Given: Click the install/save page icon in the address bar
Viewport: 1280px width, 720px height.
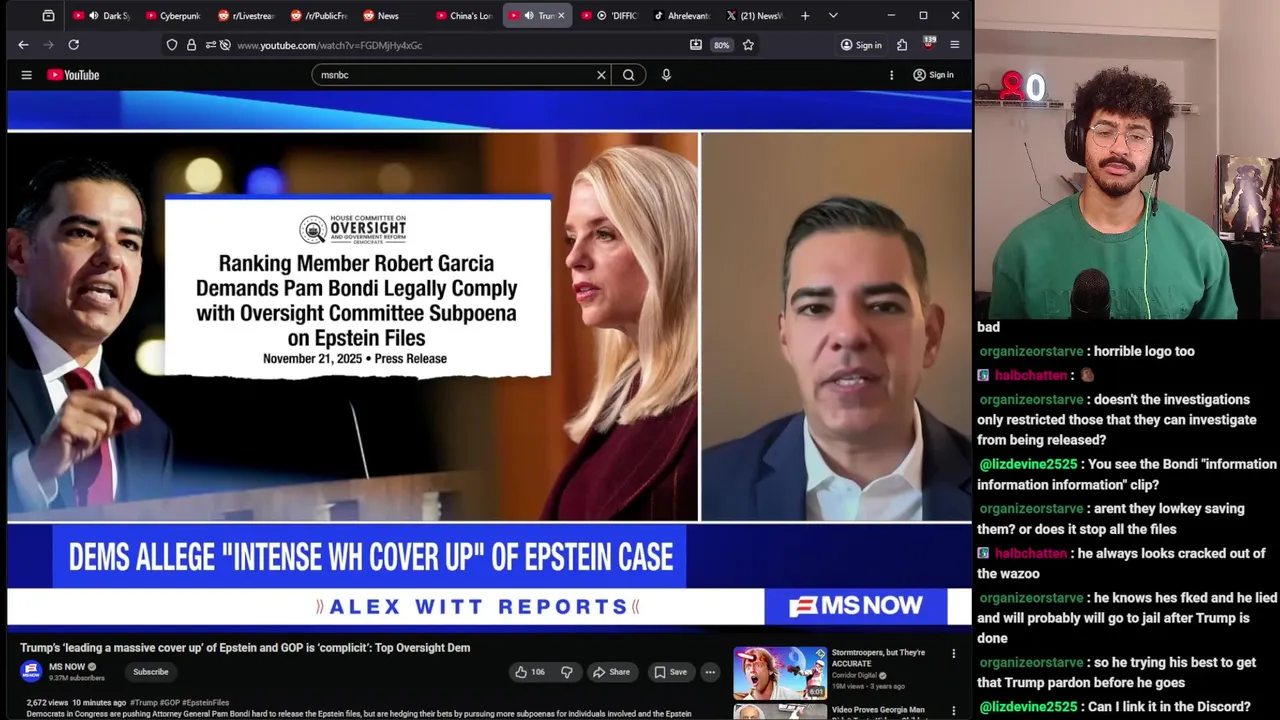Looking at the screenshot, I should coord(696,45).
